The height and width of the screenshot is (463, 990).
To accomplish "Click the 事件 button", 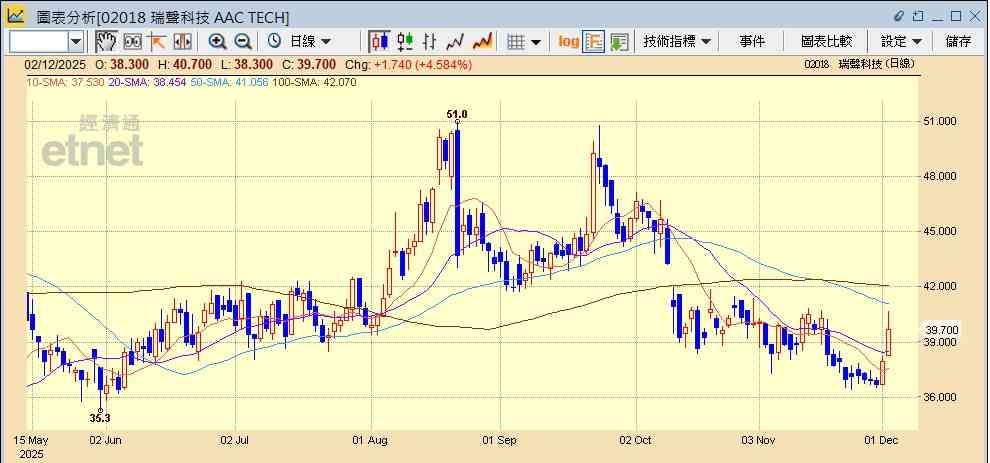I will click(x=752, y=41).
